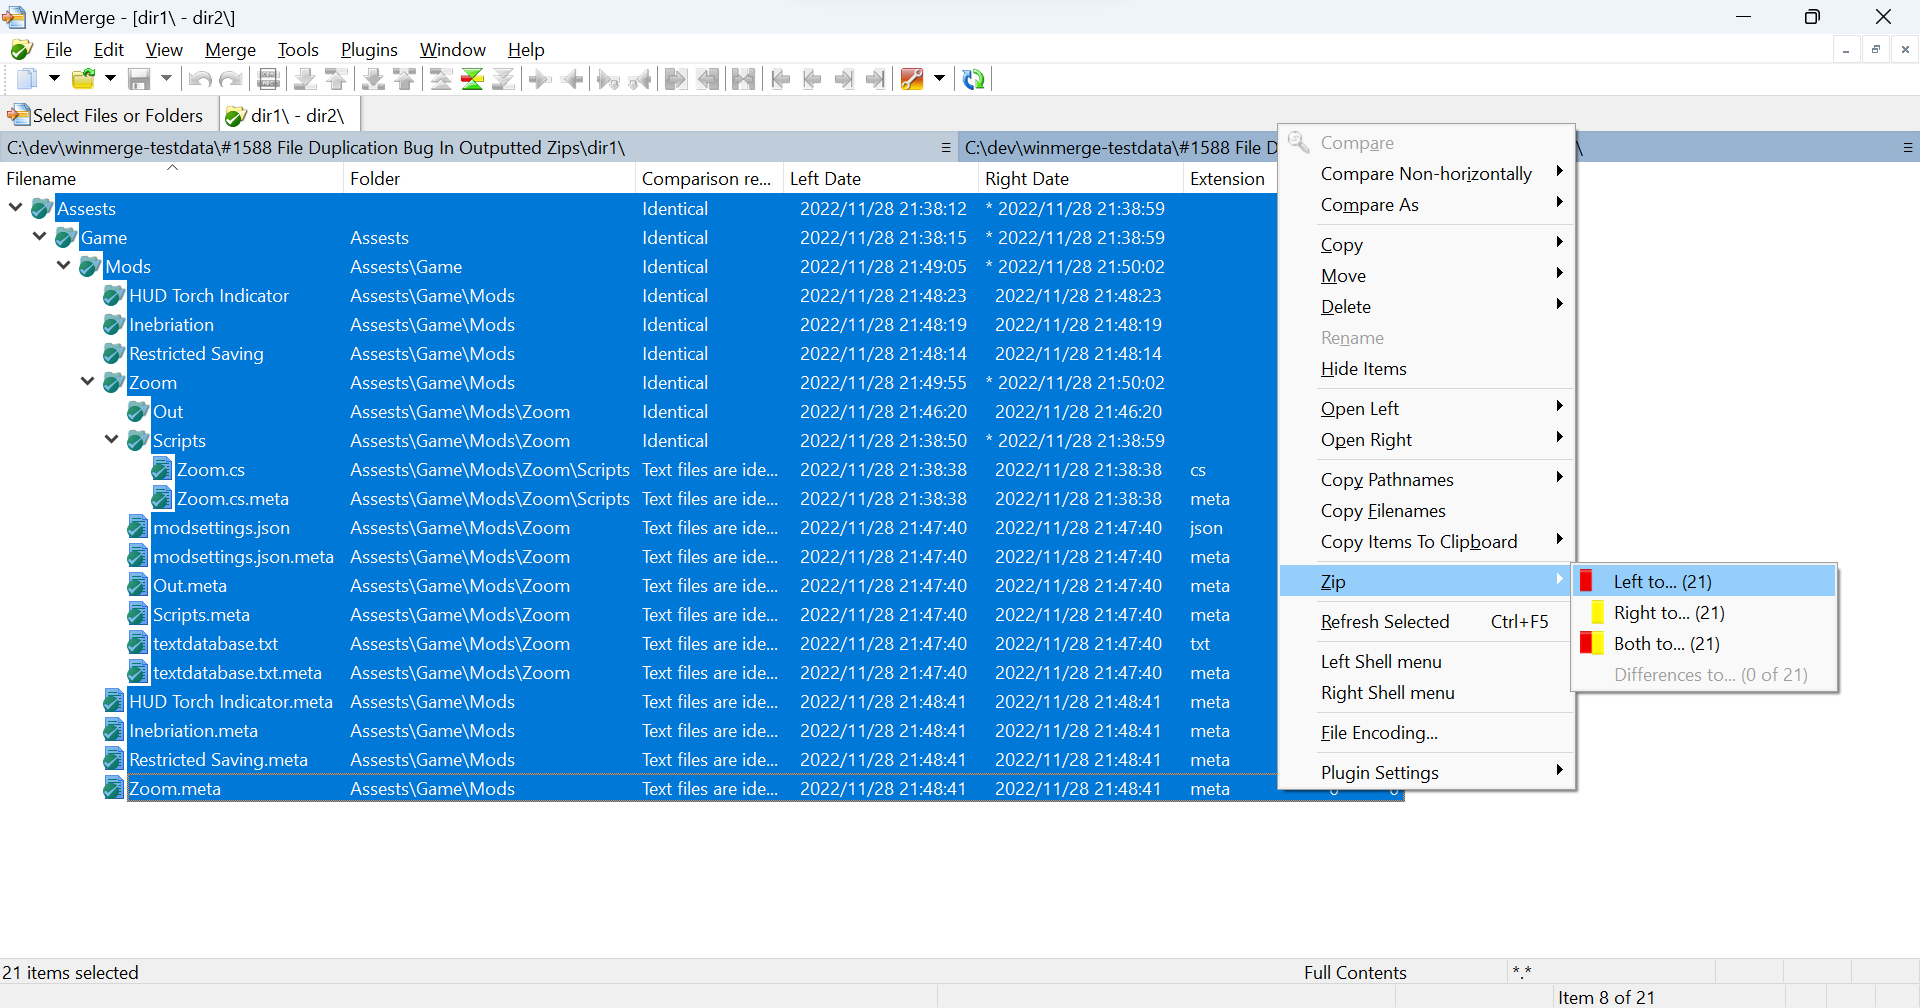Click Refresh Selected in the context menu

[1385, 621]
